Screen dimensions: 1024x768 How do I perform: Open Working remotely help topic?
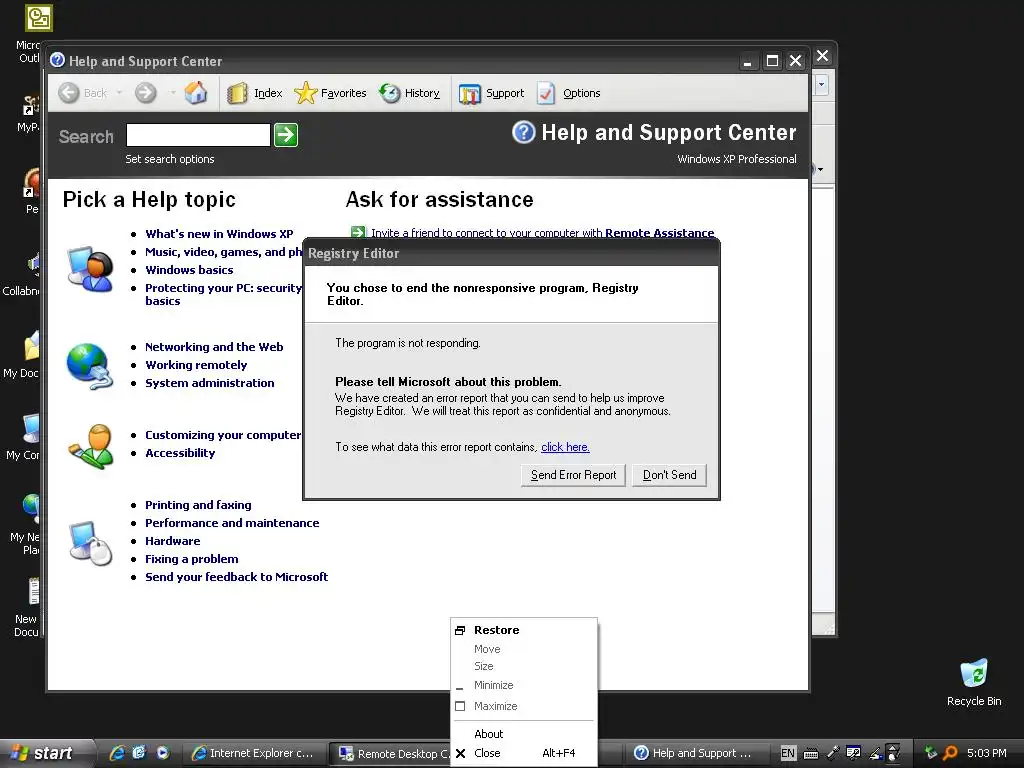click(196, 365)
